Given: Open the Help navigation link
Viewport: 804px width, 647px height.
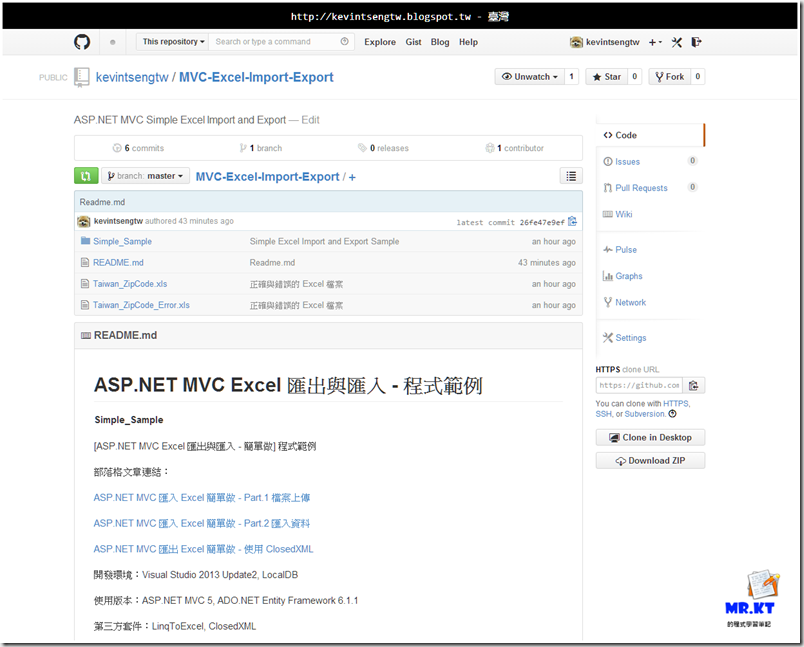Looking at the screenshot, I should click(468, 42).
